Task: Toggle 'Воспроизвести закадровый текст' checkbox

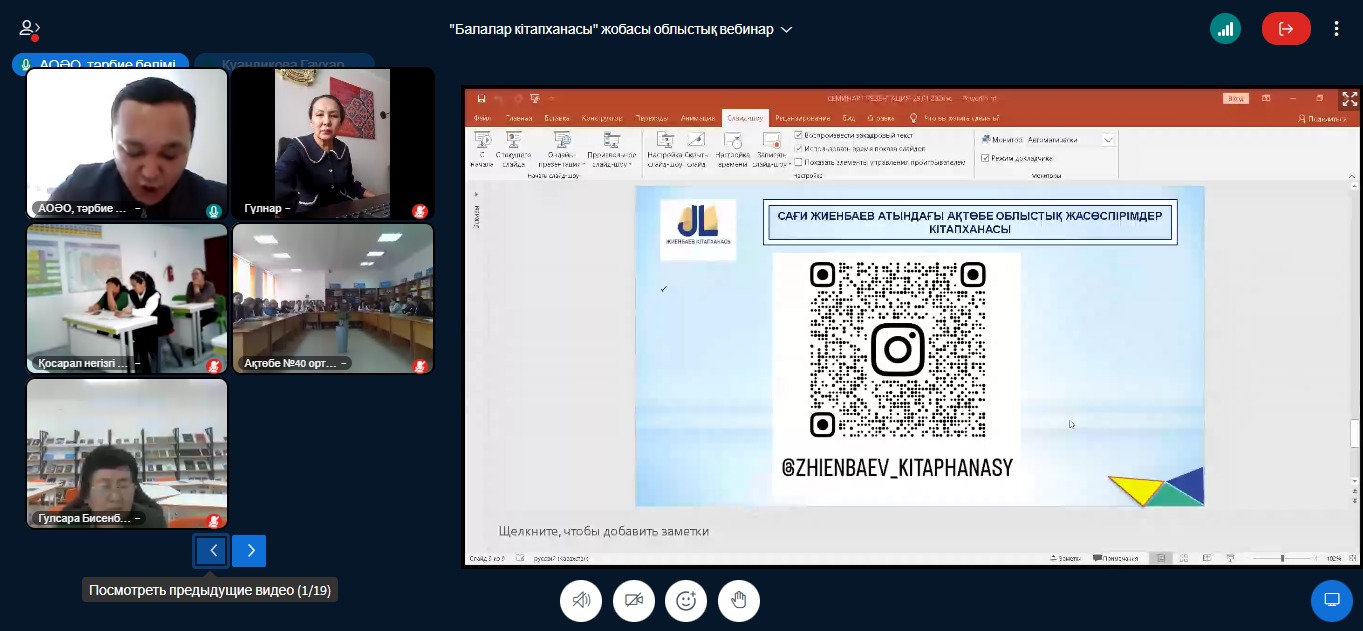Action: point(798,135)
